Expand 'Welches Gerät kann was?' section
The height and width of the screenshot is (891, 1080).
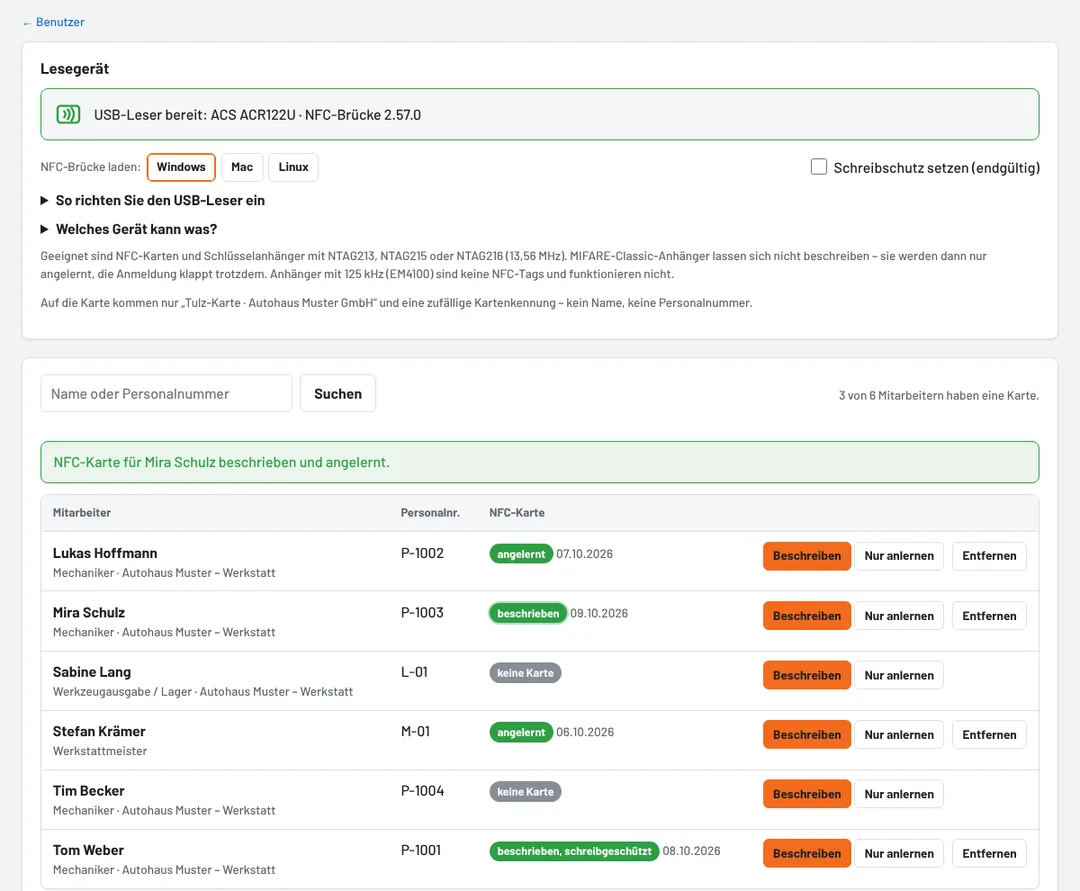point(129,229)
